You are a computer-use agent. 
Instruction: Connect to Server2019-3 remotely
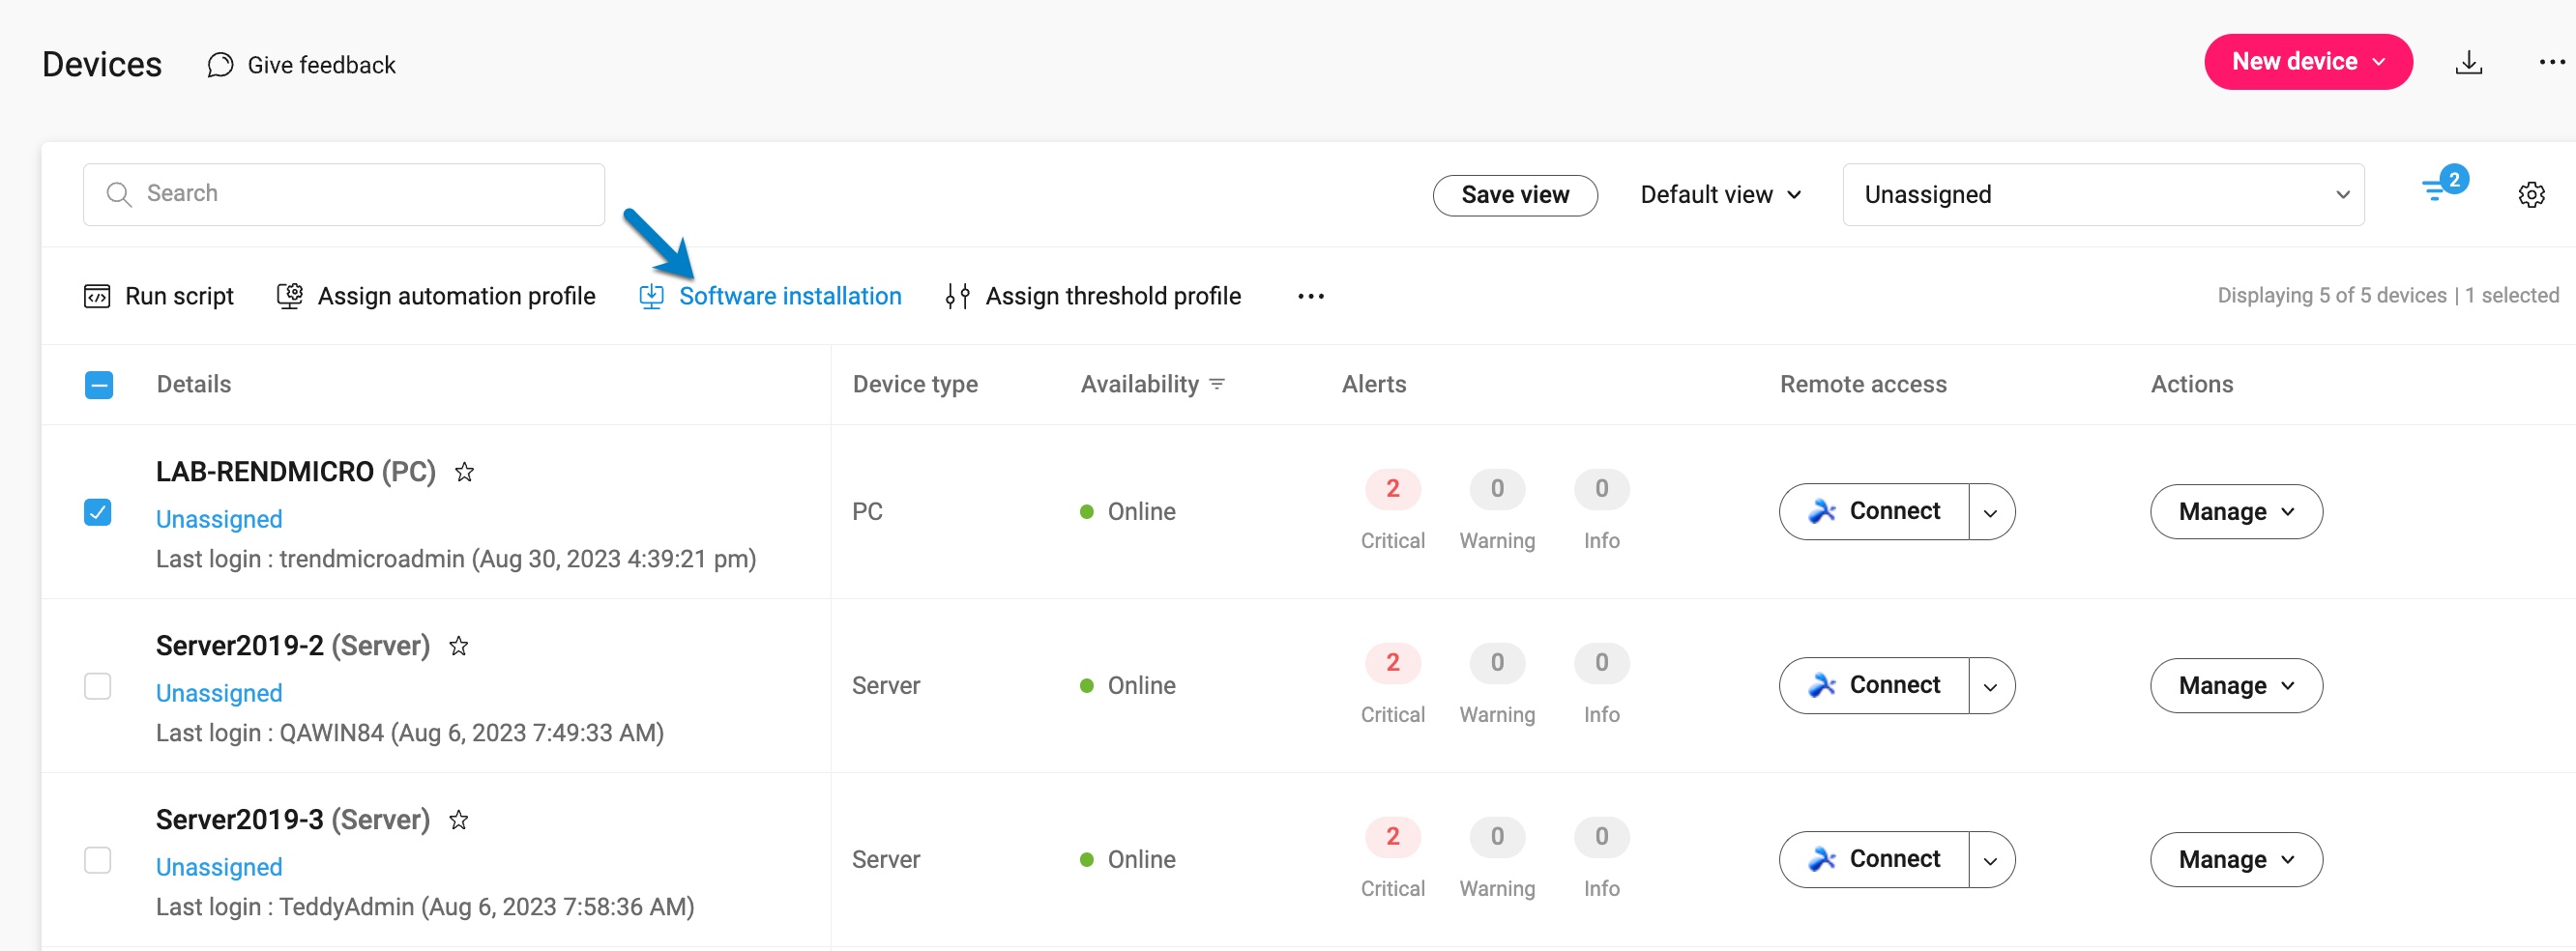(1875, 860)
